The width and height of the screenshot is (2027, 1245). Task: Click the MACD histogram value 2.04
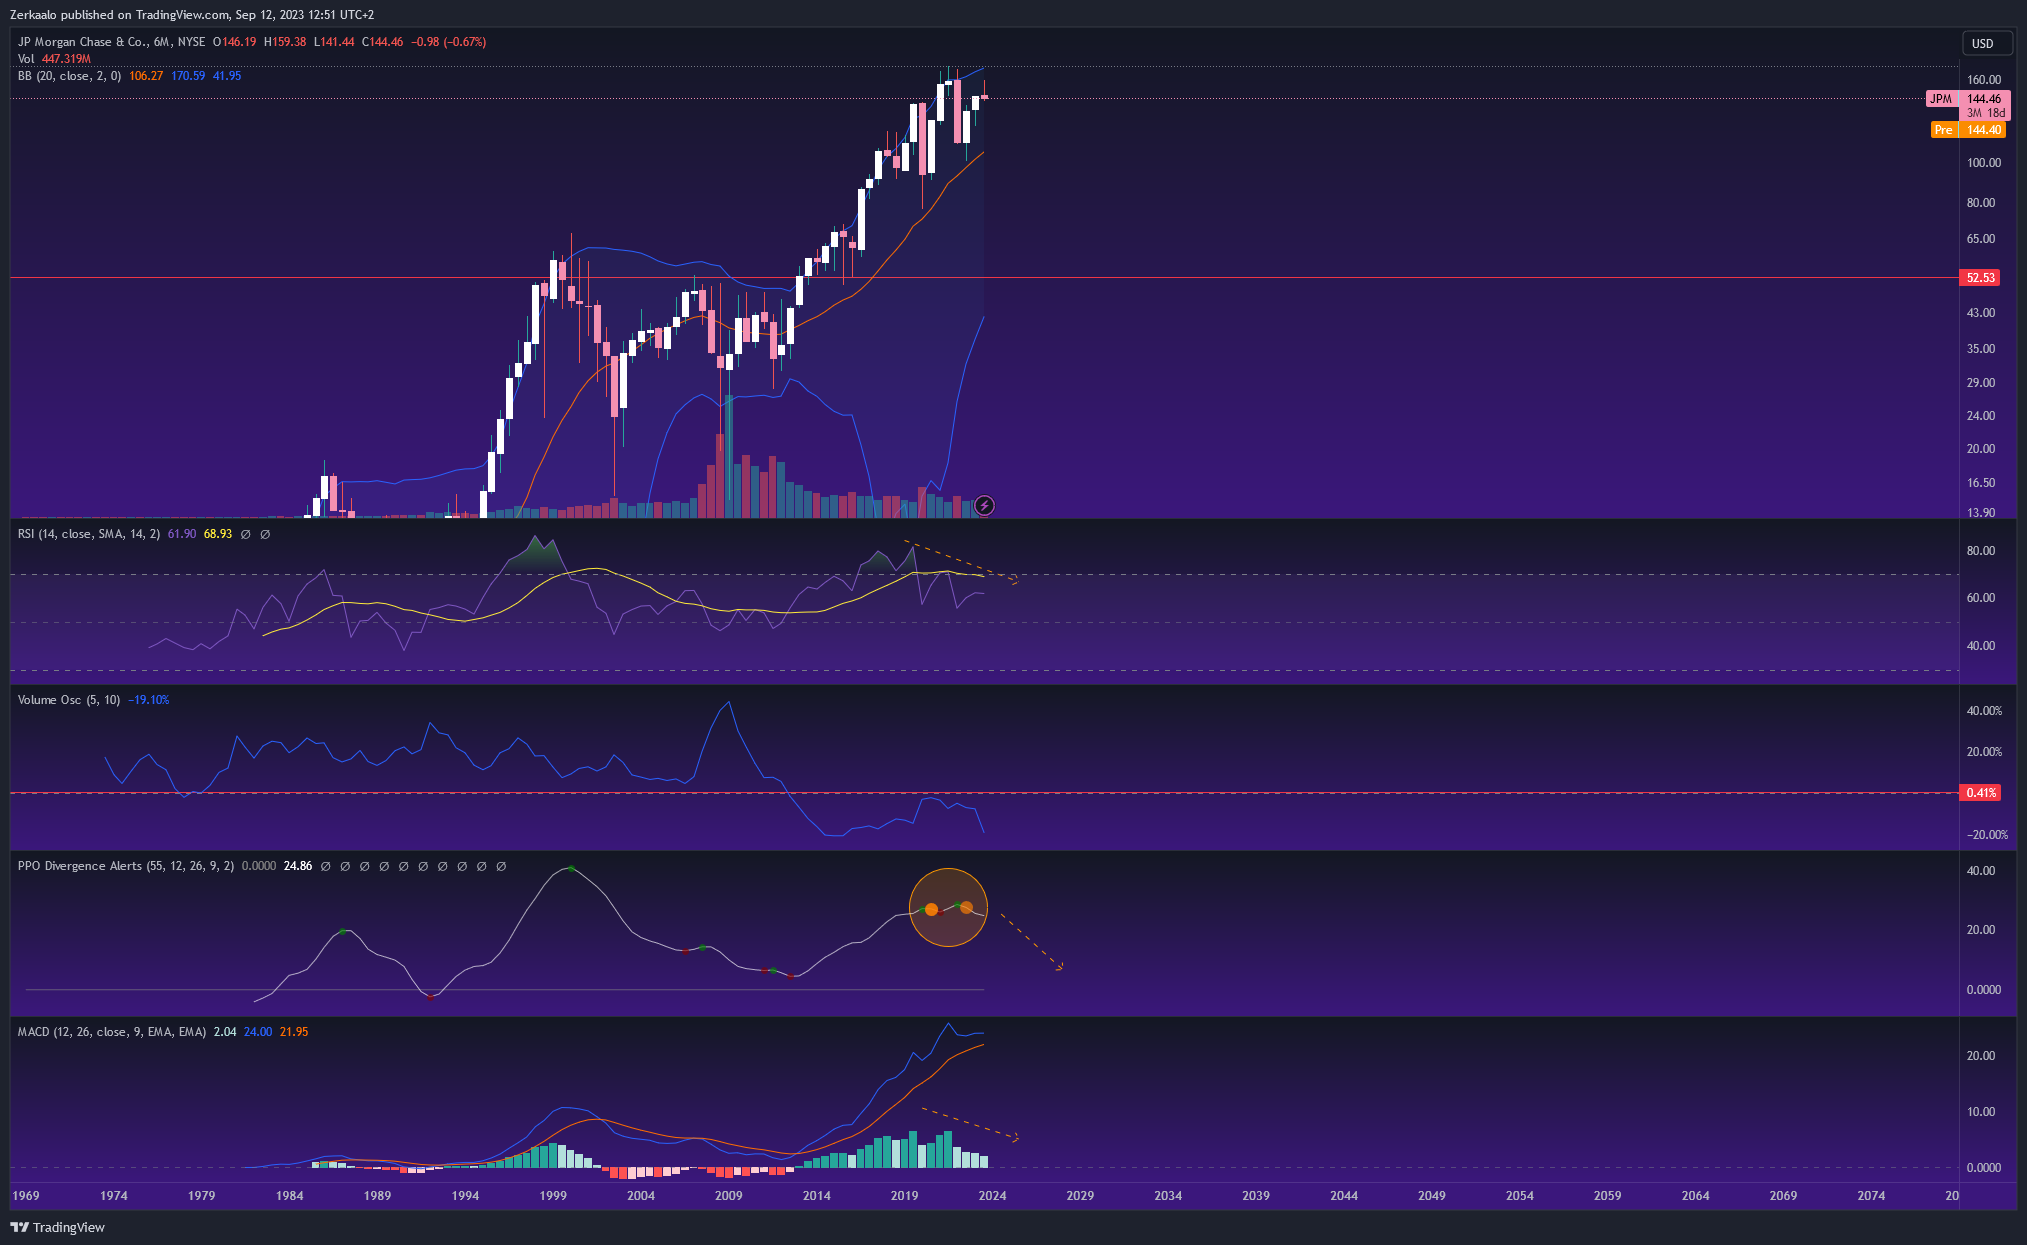coord(225,1032)
